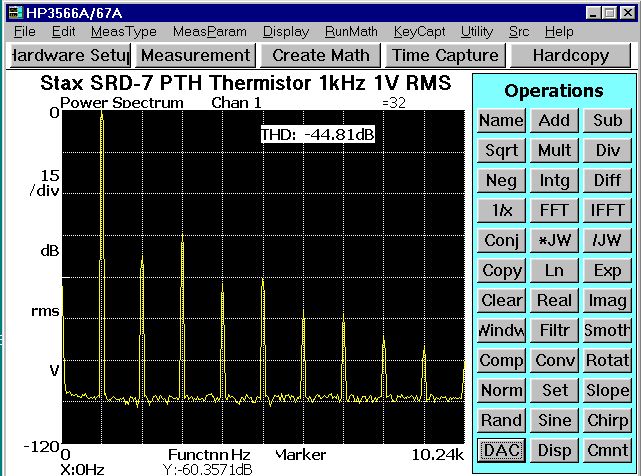Click the FFT operation button
The width and height of the screenshot is (641, 476).
tap(554, 210)
